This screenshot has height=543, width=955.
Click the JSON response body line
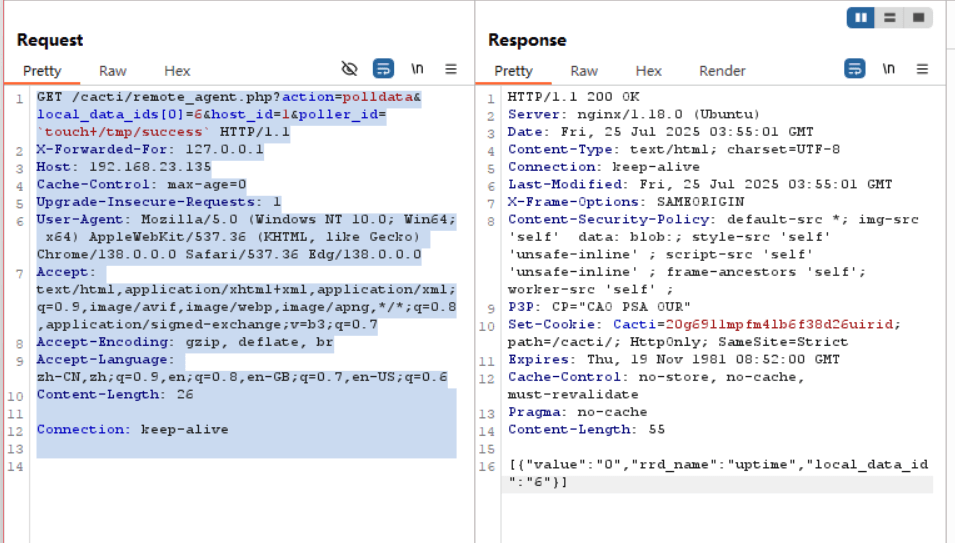[717, 465]
